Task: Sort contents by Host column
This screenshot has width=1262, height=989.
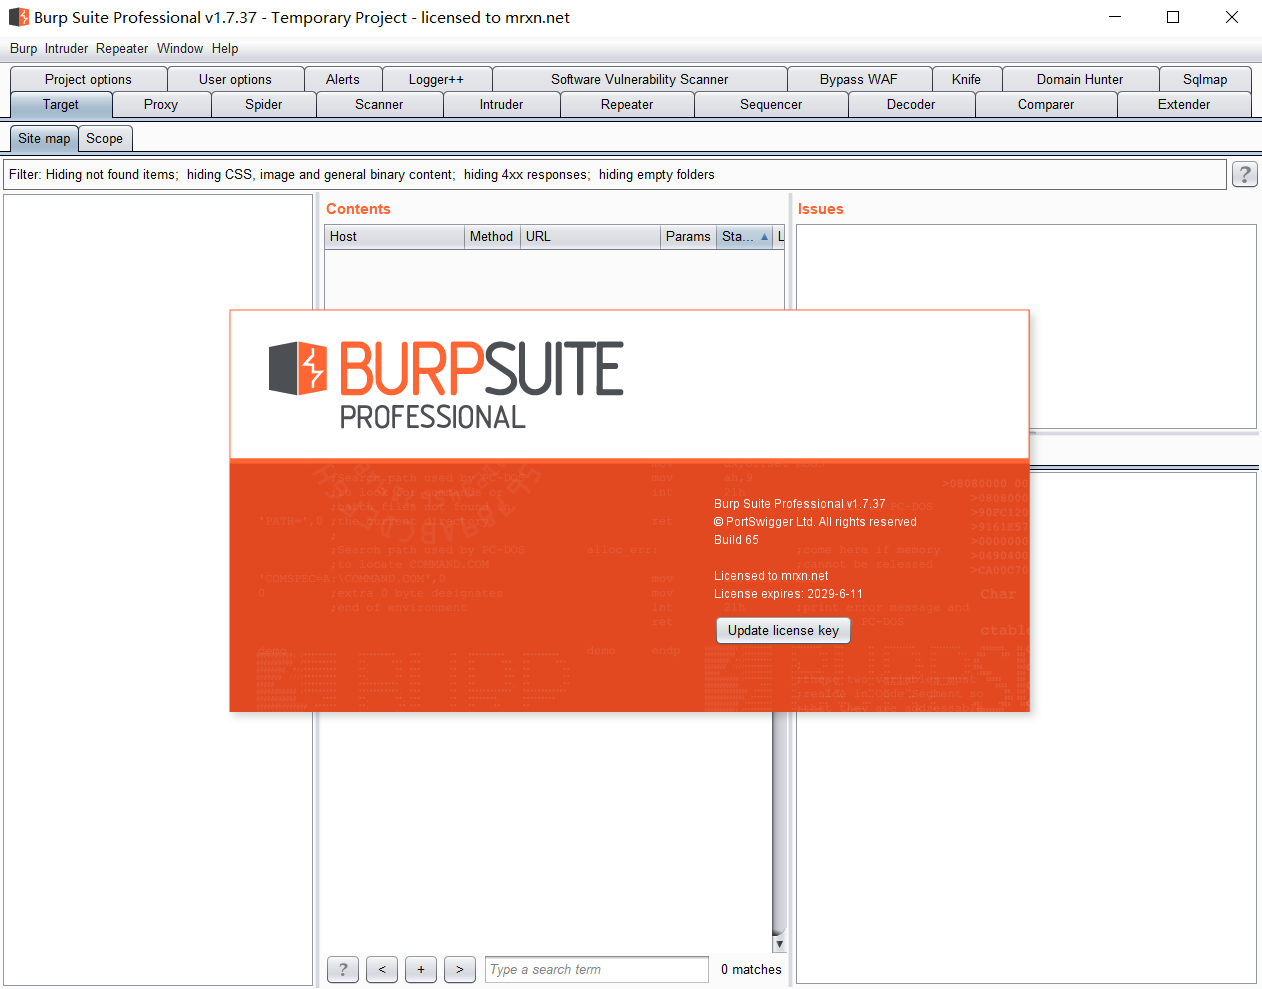Action: tap(394, 237)
